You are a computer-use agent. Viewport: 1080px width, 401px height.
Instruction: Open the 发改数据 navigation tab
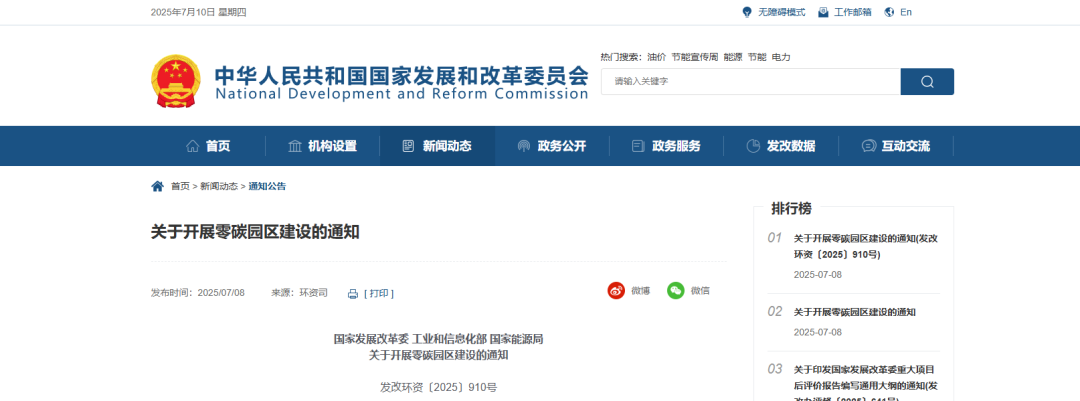tap(781, 146)
